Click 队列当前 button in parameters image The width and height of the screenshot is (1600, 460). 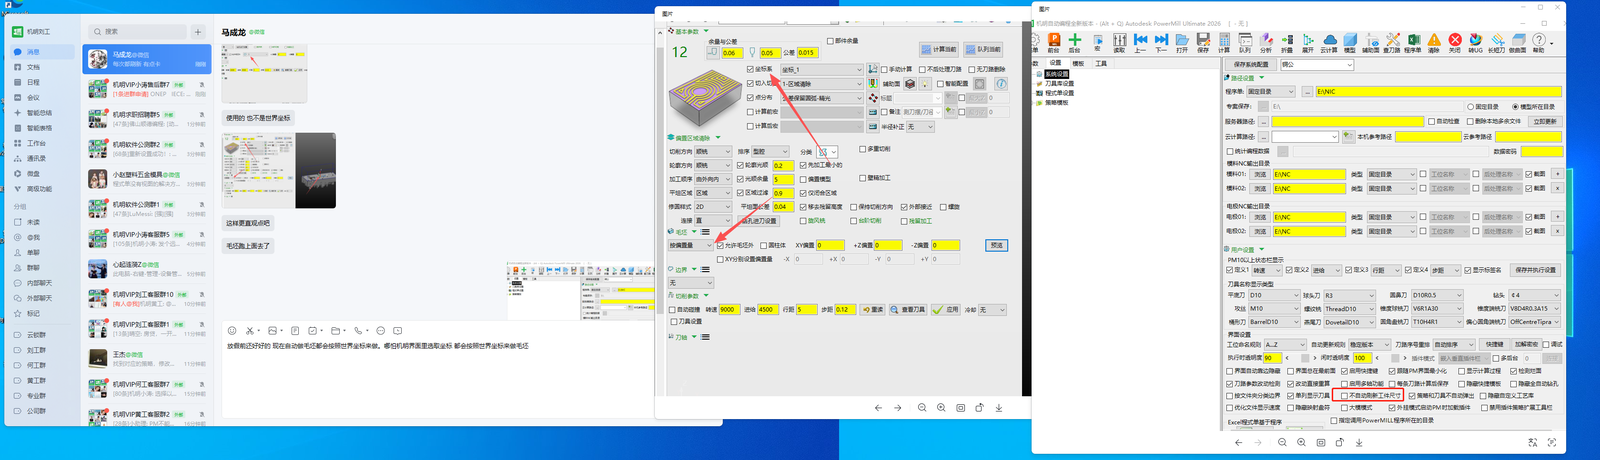[983, 49]
